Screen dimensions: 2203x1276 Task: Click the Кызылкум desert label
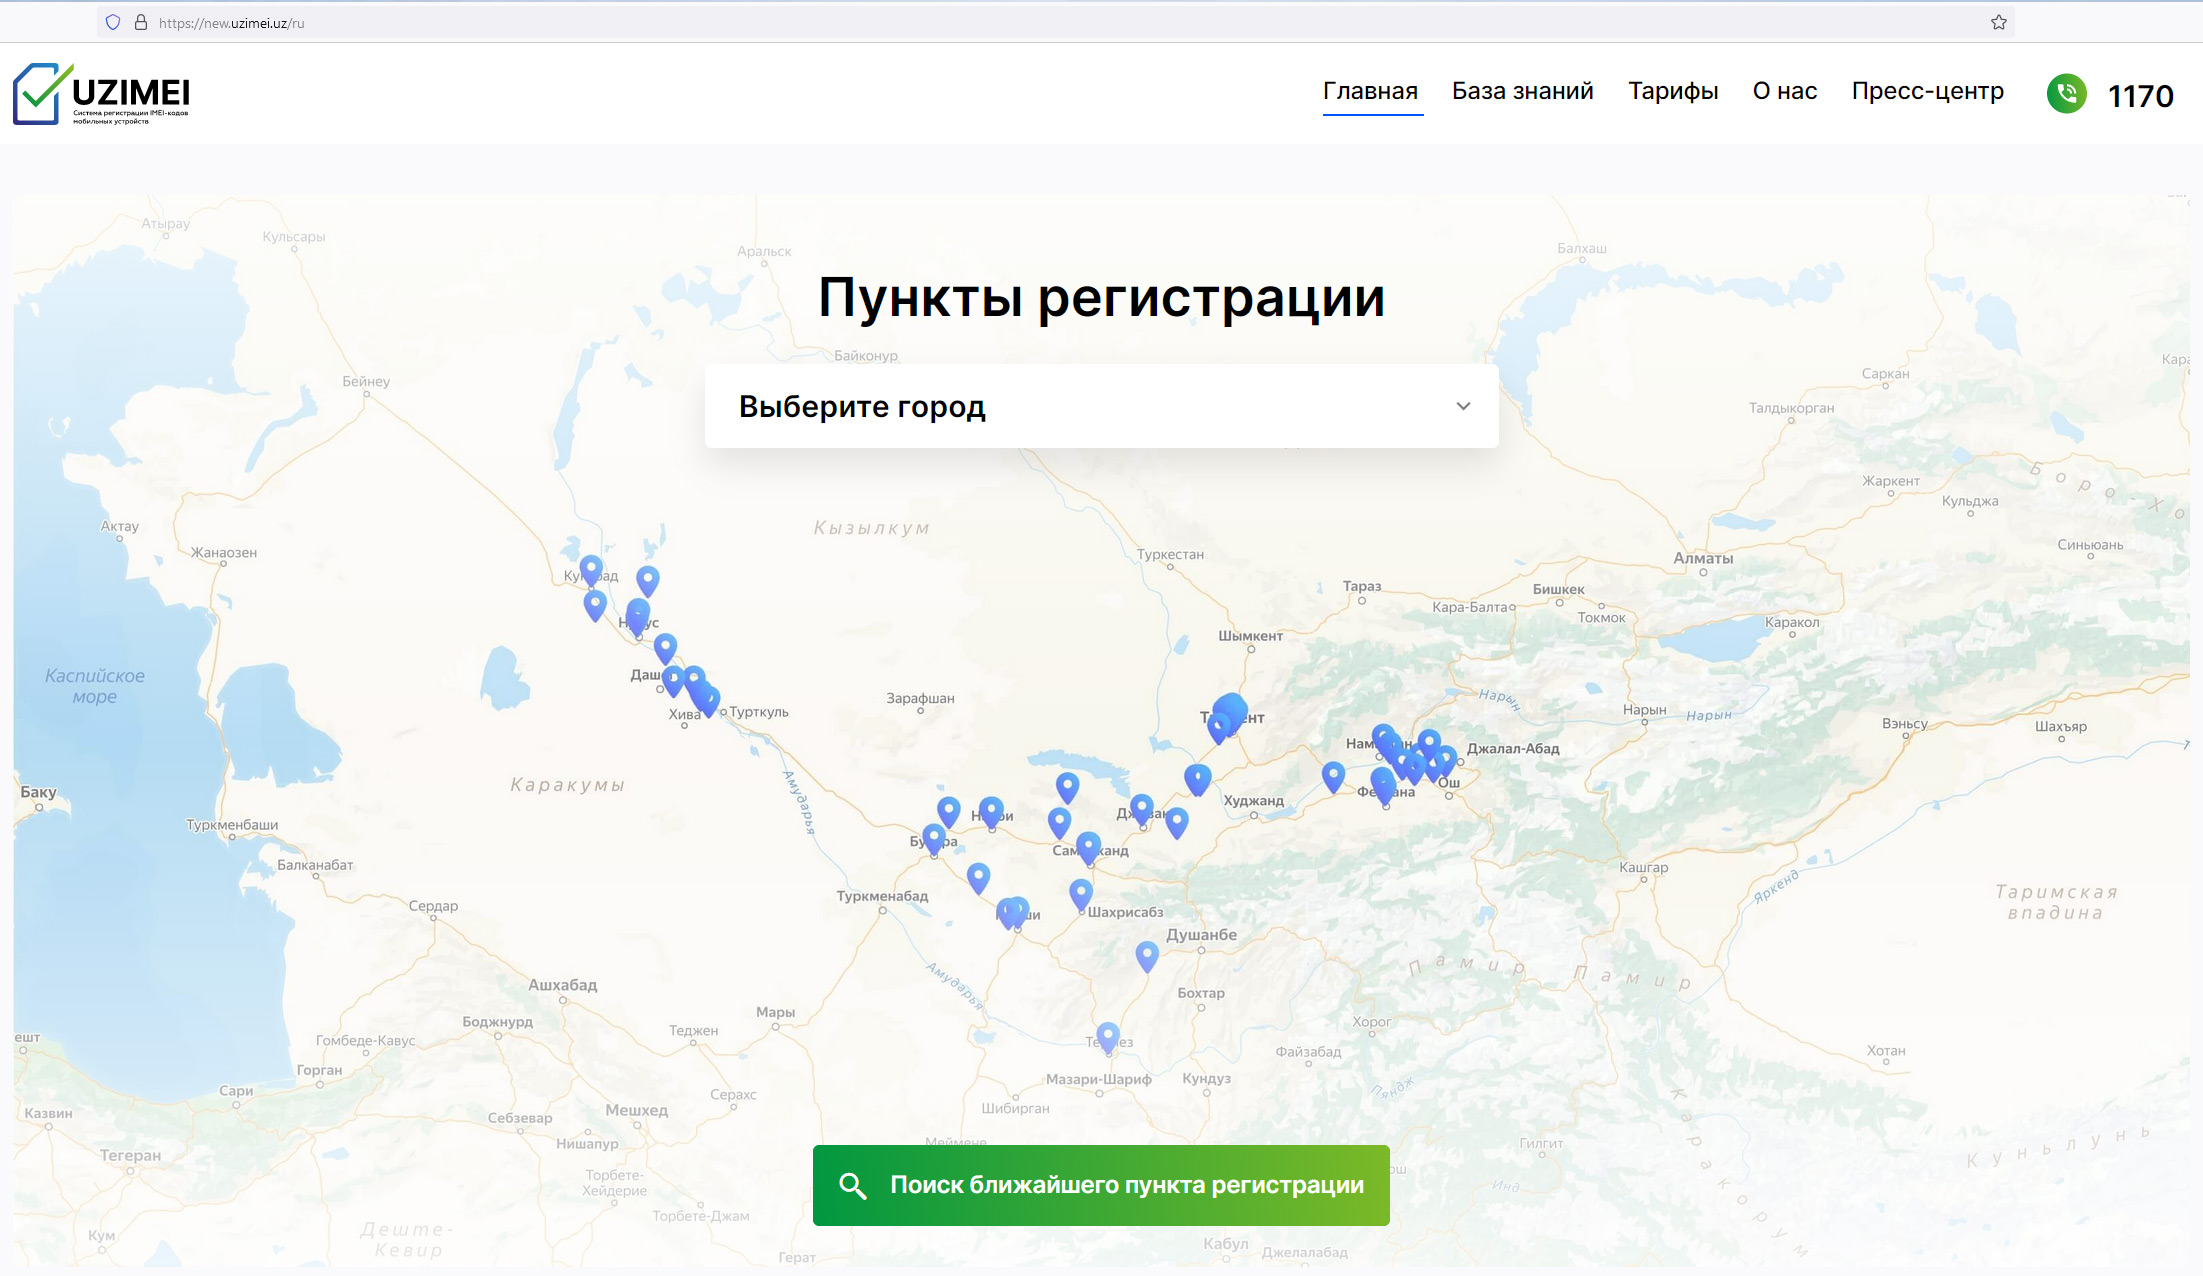click(871, 528)
